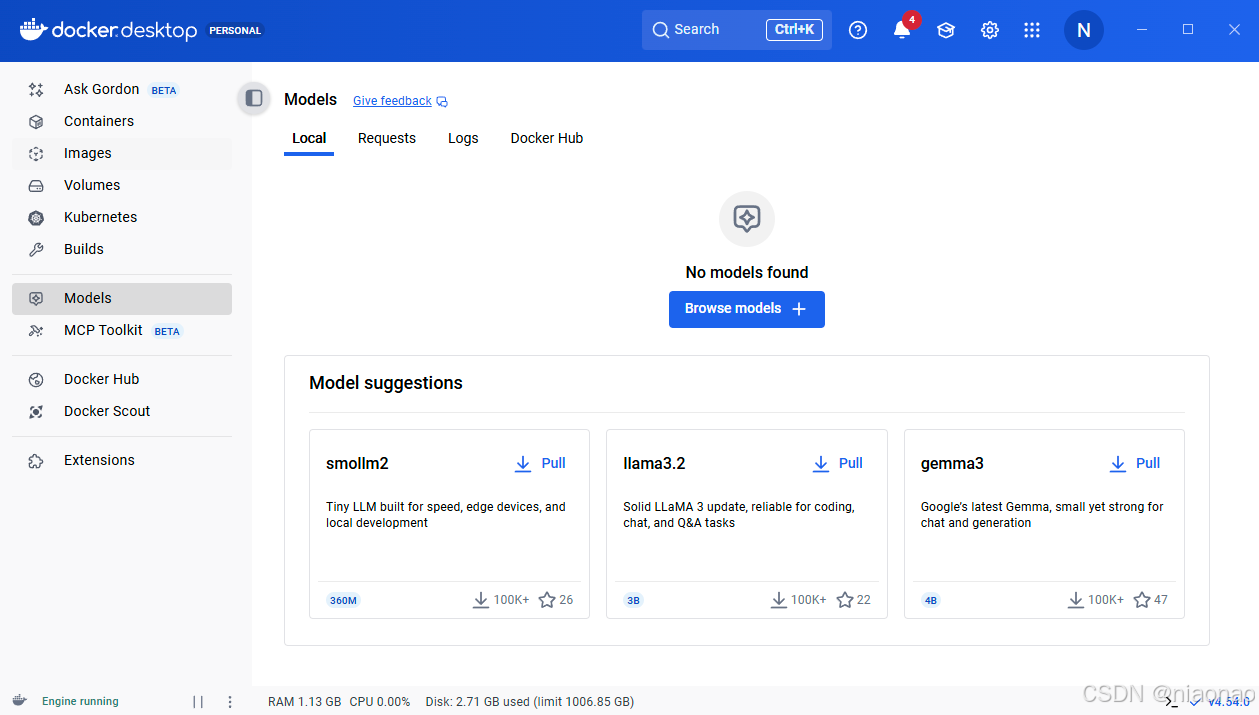Screen dimensions: 1259x715
Task: Open Ask Gordon sparkle icon
Action: point(36,89)
